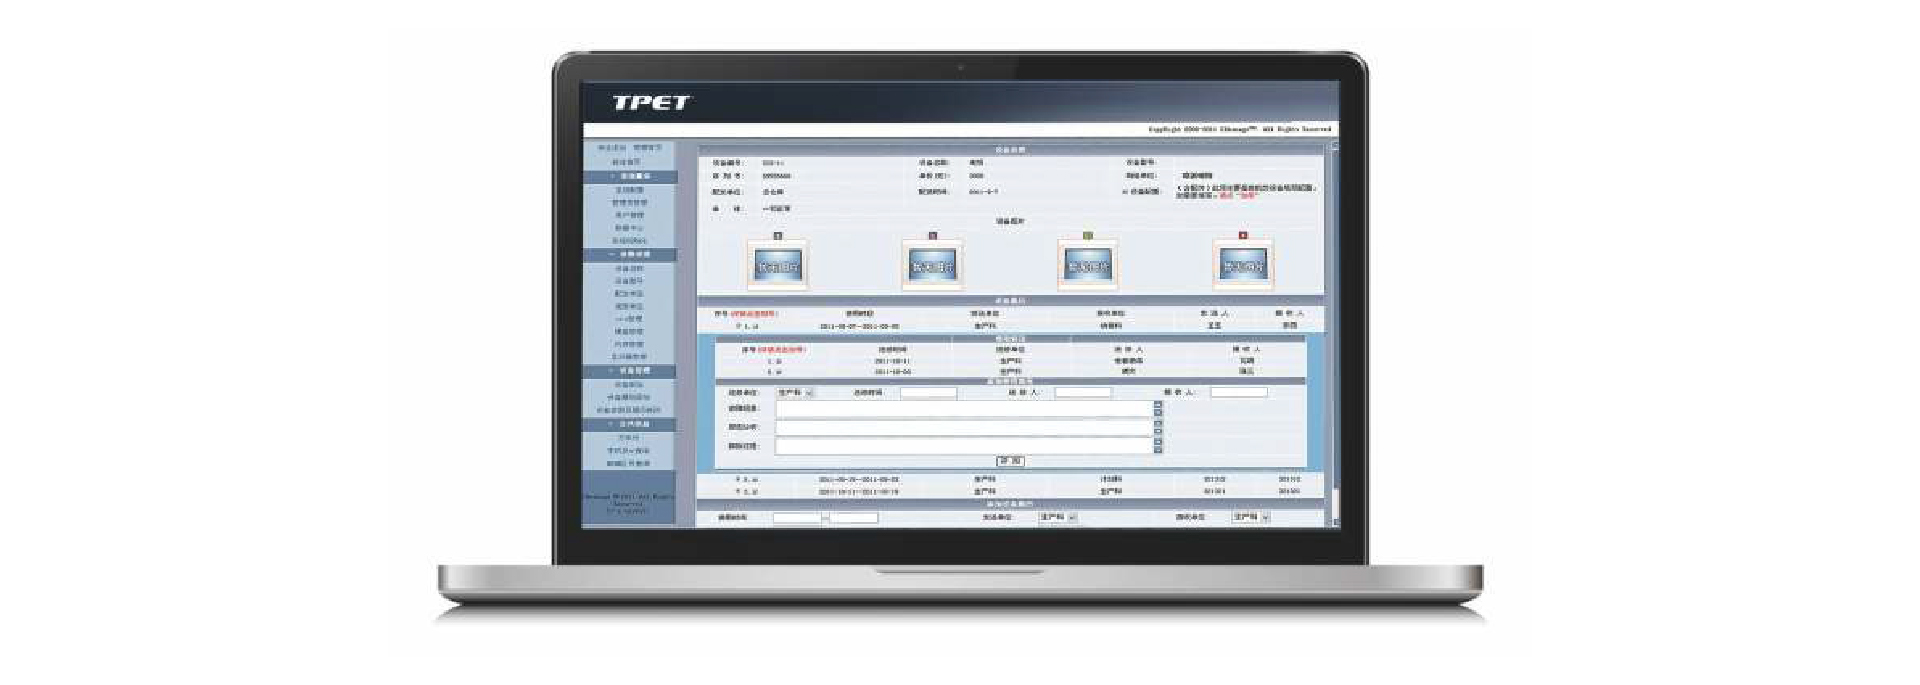
Task: Open the 生产科 dropdown above the text areas
Action: click(x=796, y=393)
